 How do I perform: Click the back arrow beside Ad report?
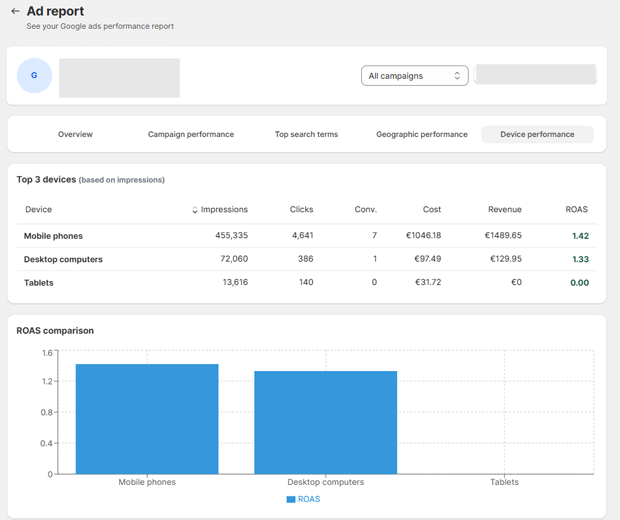click(x=15, y=12)
